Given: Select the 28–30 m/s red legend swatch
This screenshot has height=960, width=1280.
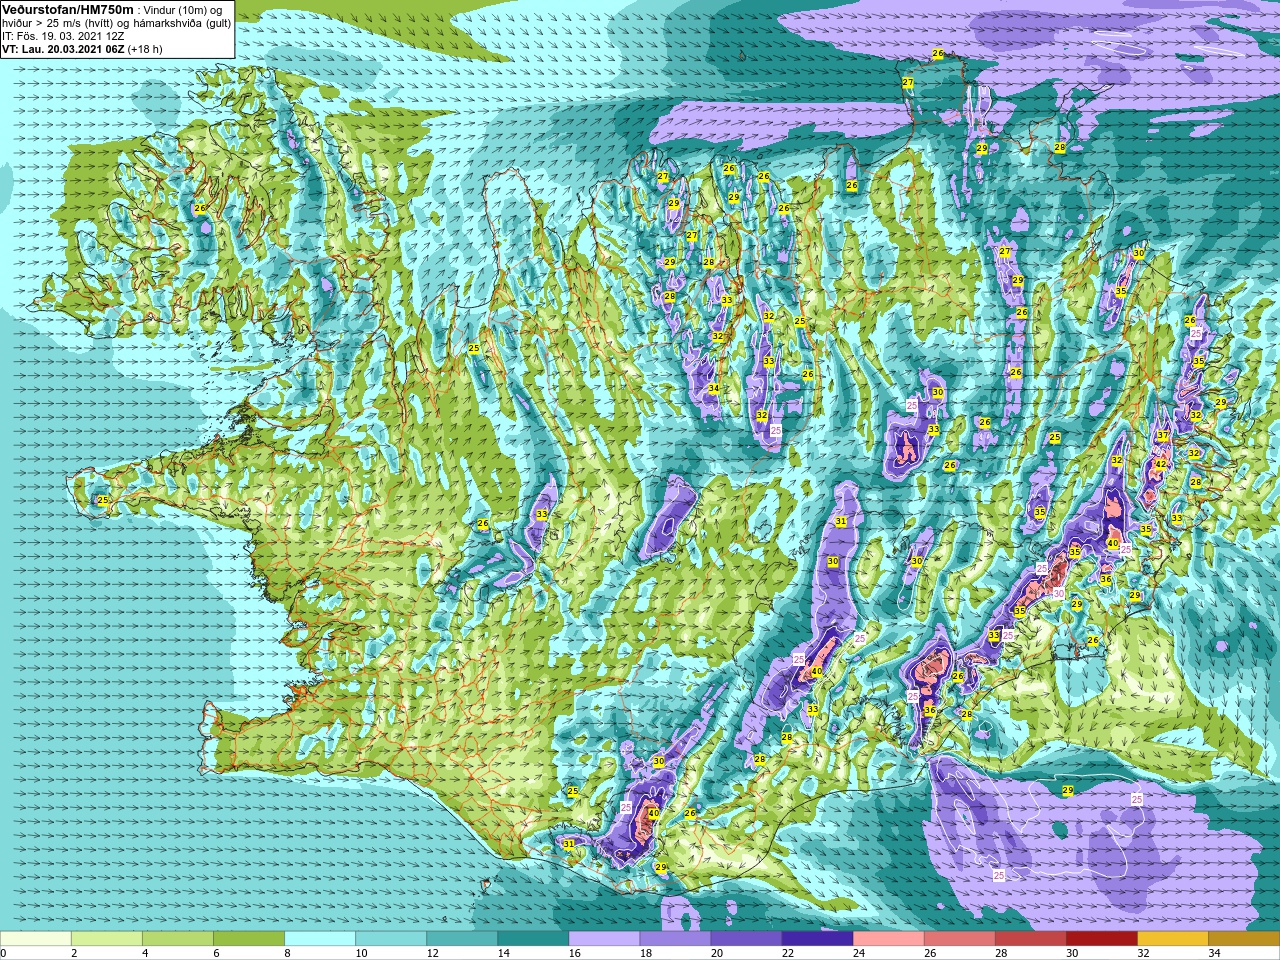Looking at the screenshot, I should click(x=1030, y=938).
